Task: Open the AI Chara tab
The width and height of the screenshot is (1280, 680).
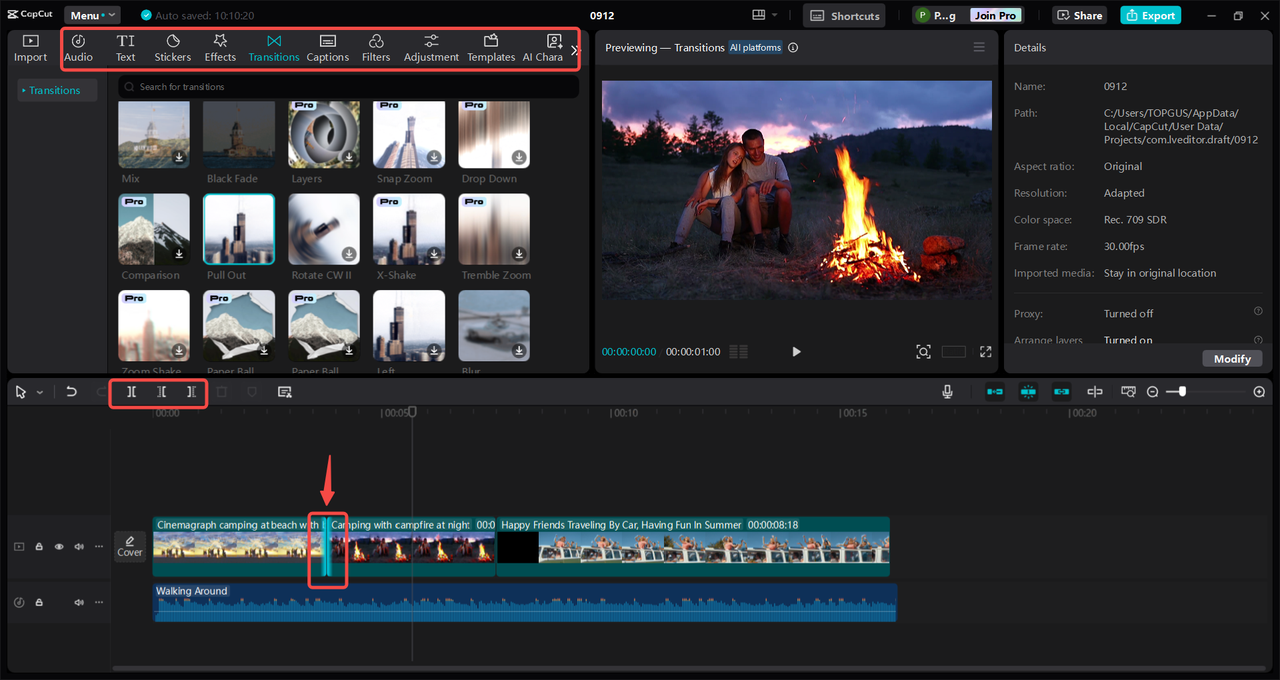Action: point(543,48)
